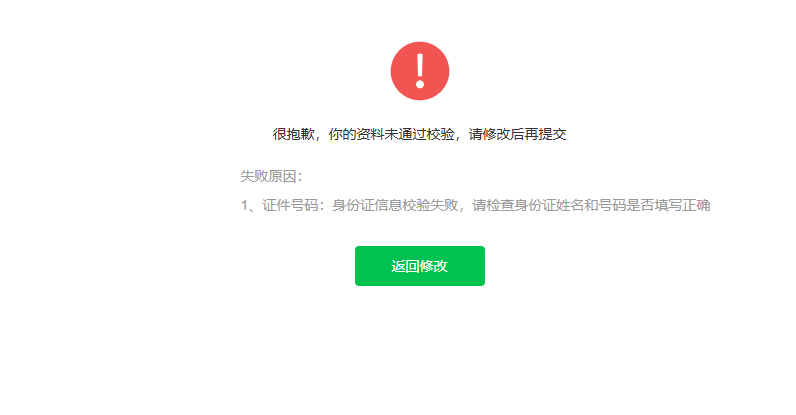Viewport: 796px width, 415px height.
Task: Select the 很抱歉 verification failed heading text
Action: point(419,135)
